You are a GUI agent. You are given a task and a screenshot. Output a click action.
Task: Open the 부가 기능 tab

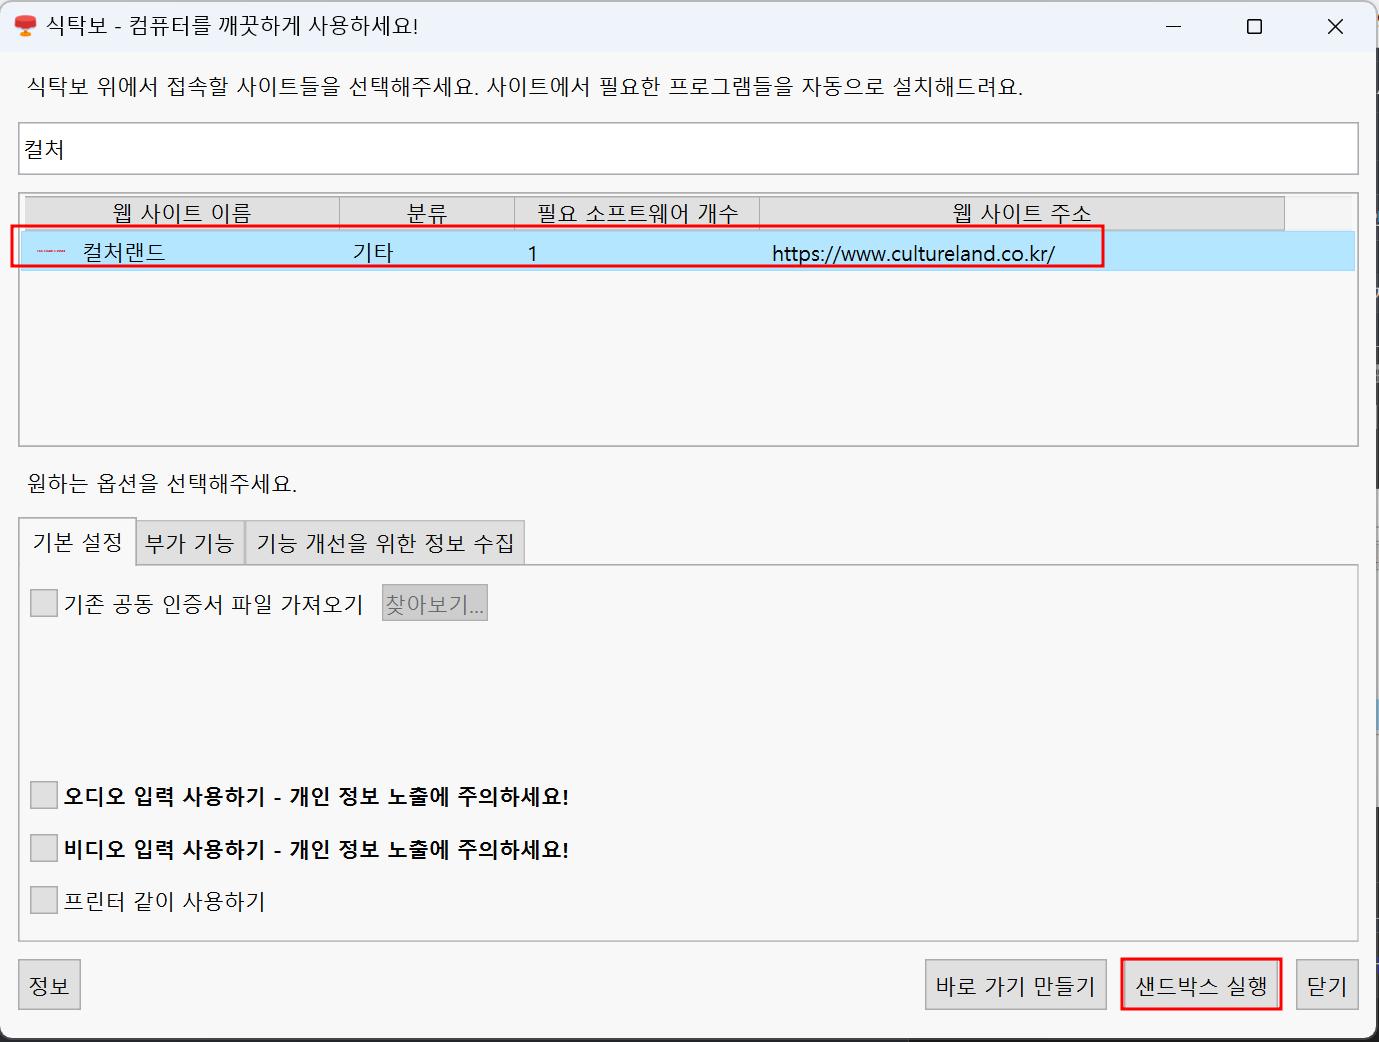pyautogui.click(x=190, y=543)
